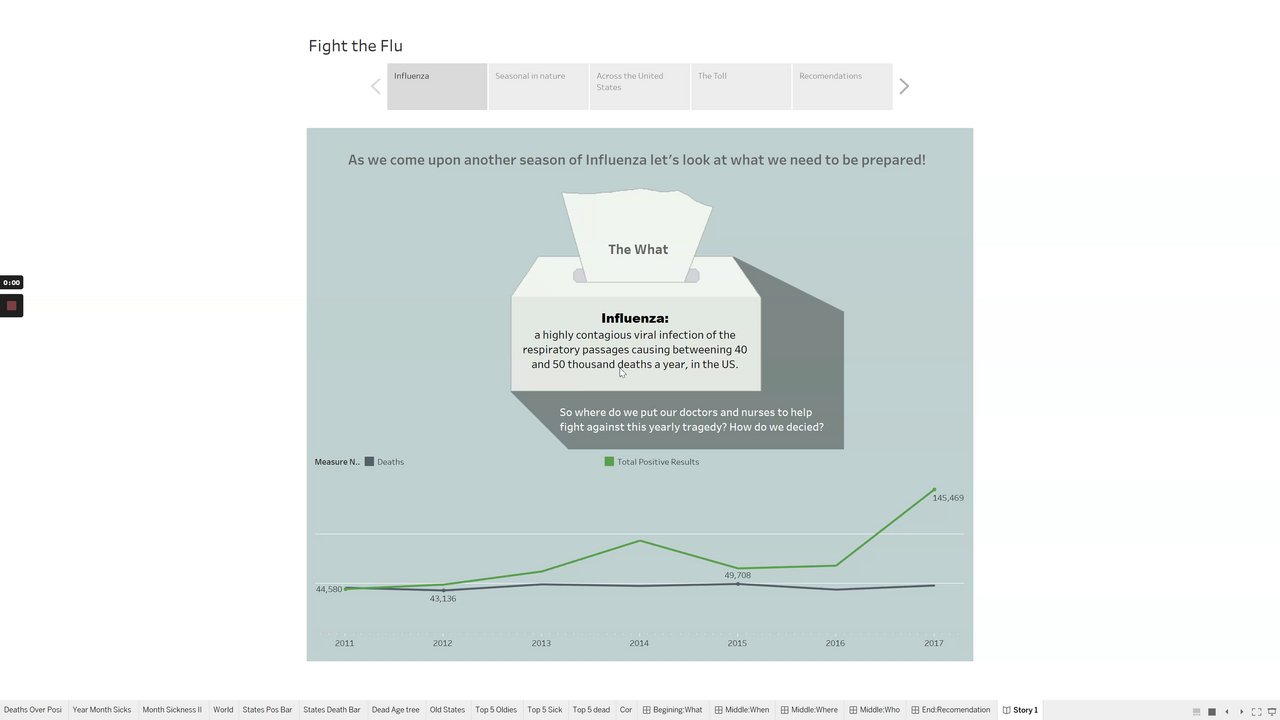The width and height of the screenshot is (1280, 720).
Task: Go to the next sheet tab arrow
Action: tap(1241, 711)
